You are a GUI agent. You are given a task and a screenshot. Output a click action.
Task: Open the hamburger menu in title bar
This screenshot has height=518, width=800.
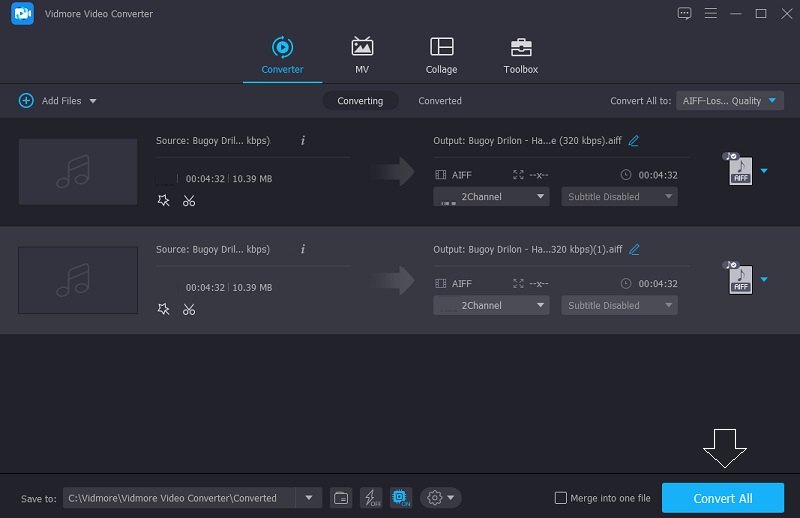[x=710, y=13]
